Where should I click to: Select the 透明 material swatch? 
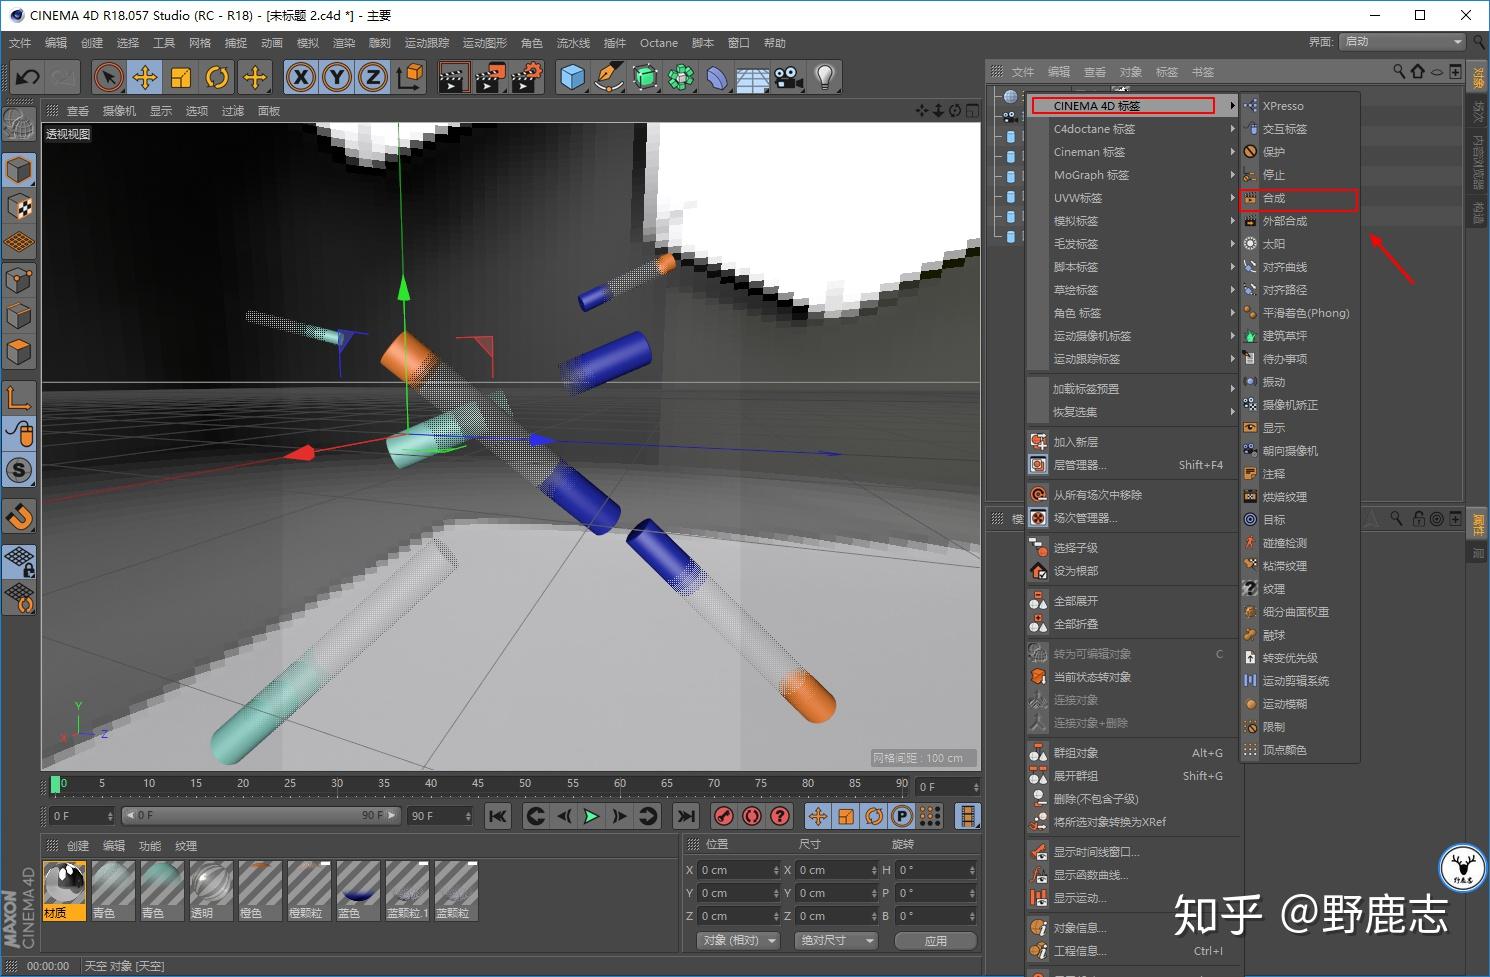(211, 890)
